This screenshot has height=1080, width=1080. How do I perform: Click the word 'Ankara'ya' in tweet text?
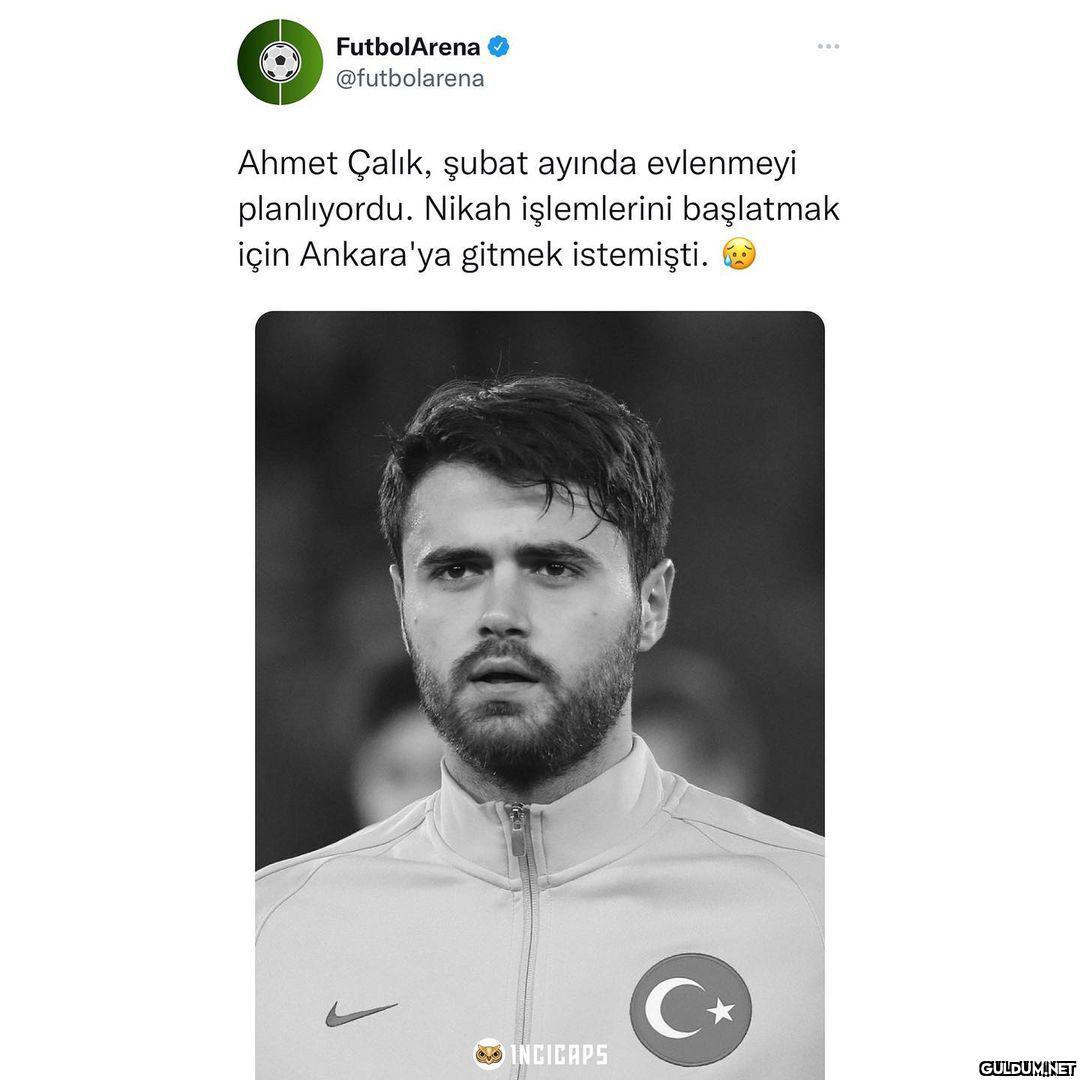[x=375, y=256]
